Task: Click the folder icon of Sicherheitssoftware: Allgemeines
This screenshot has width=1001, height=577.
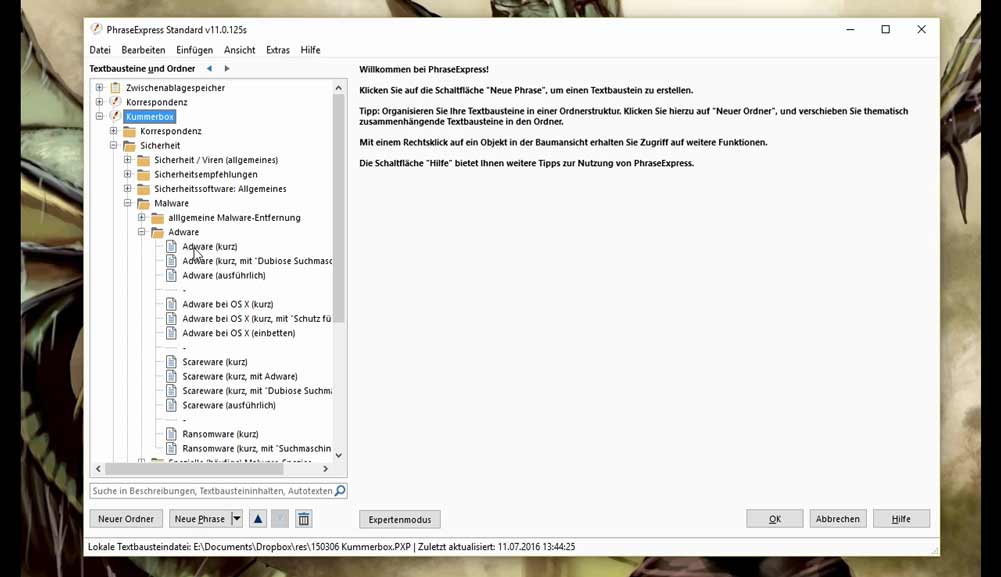Action: (144, 189)
